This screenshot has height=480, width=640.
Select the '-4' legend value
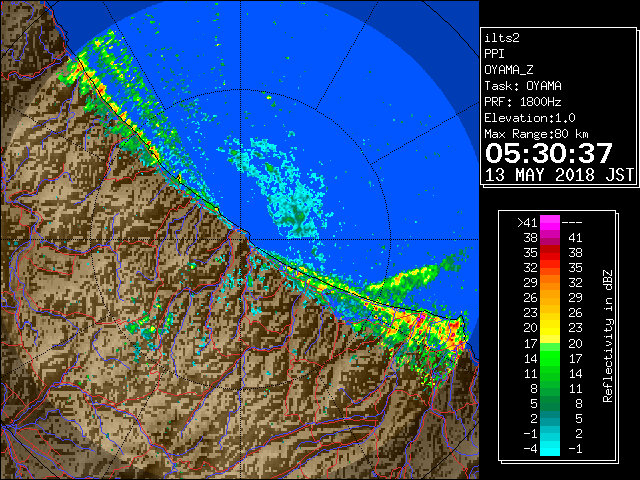tap(530, 449)
